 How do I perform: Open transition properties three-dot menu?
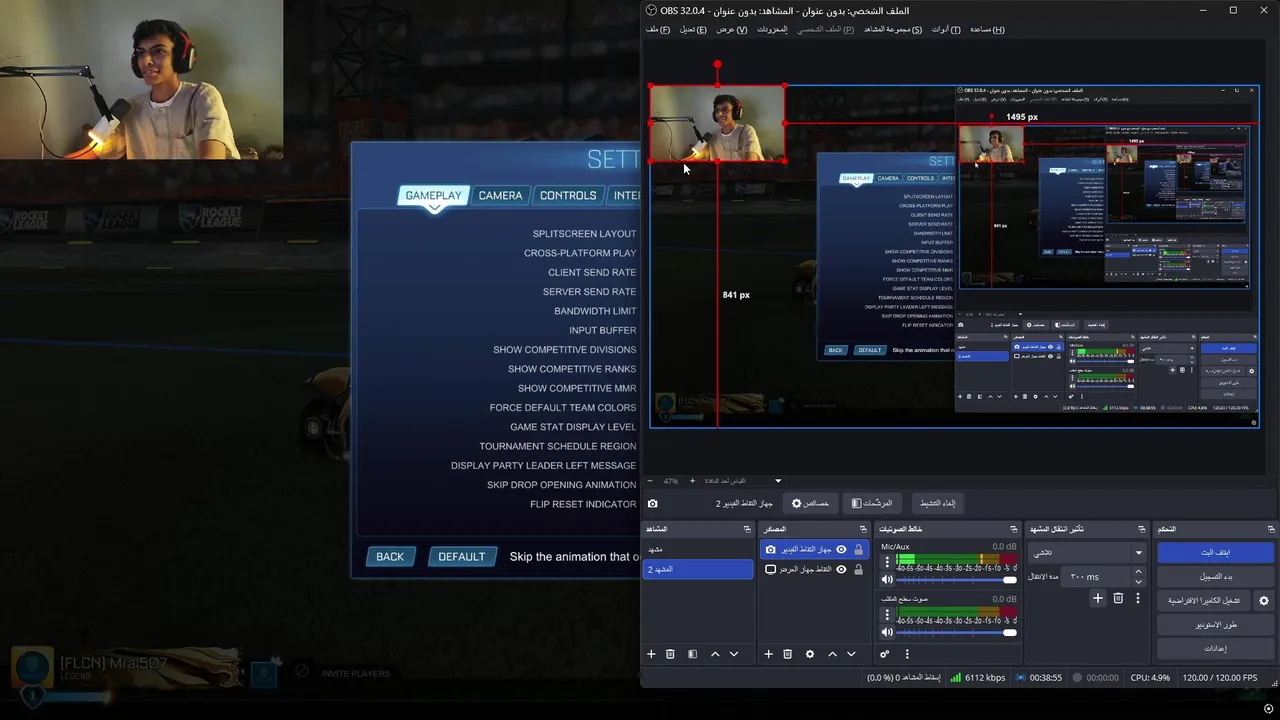click(1137, 598)
